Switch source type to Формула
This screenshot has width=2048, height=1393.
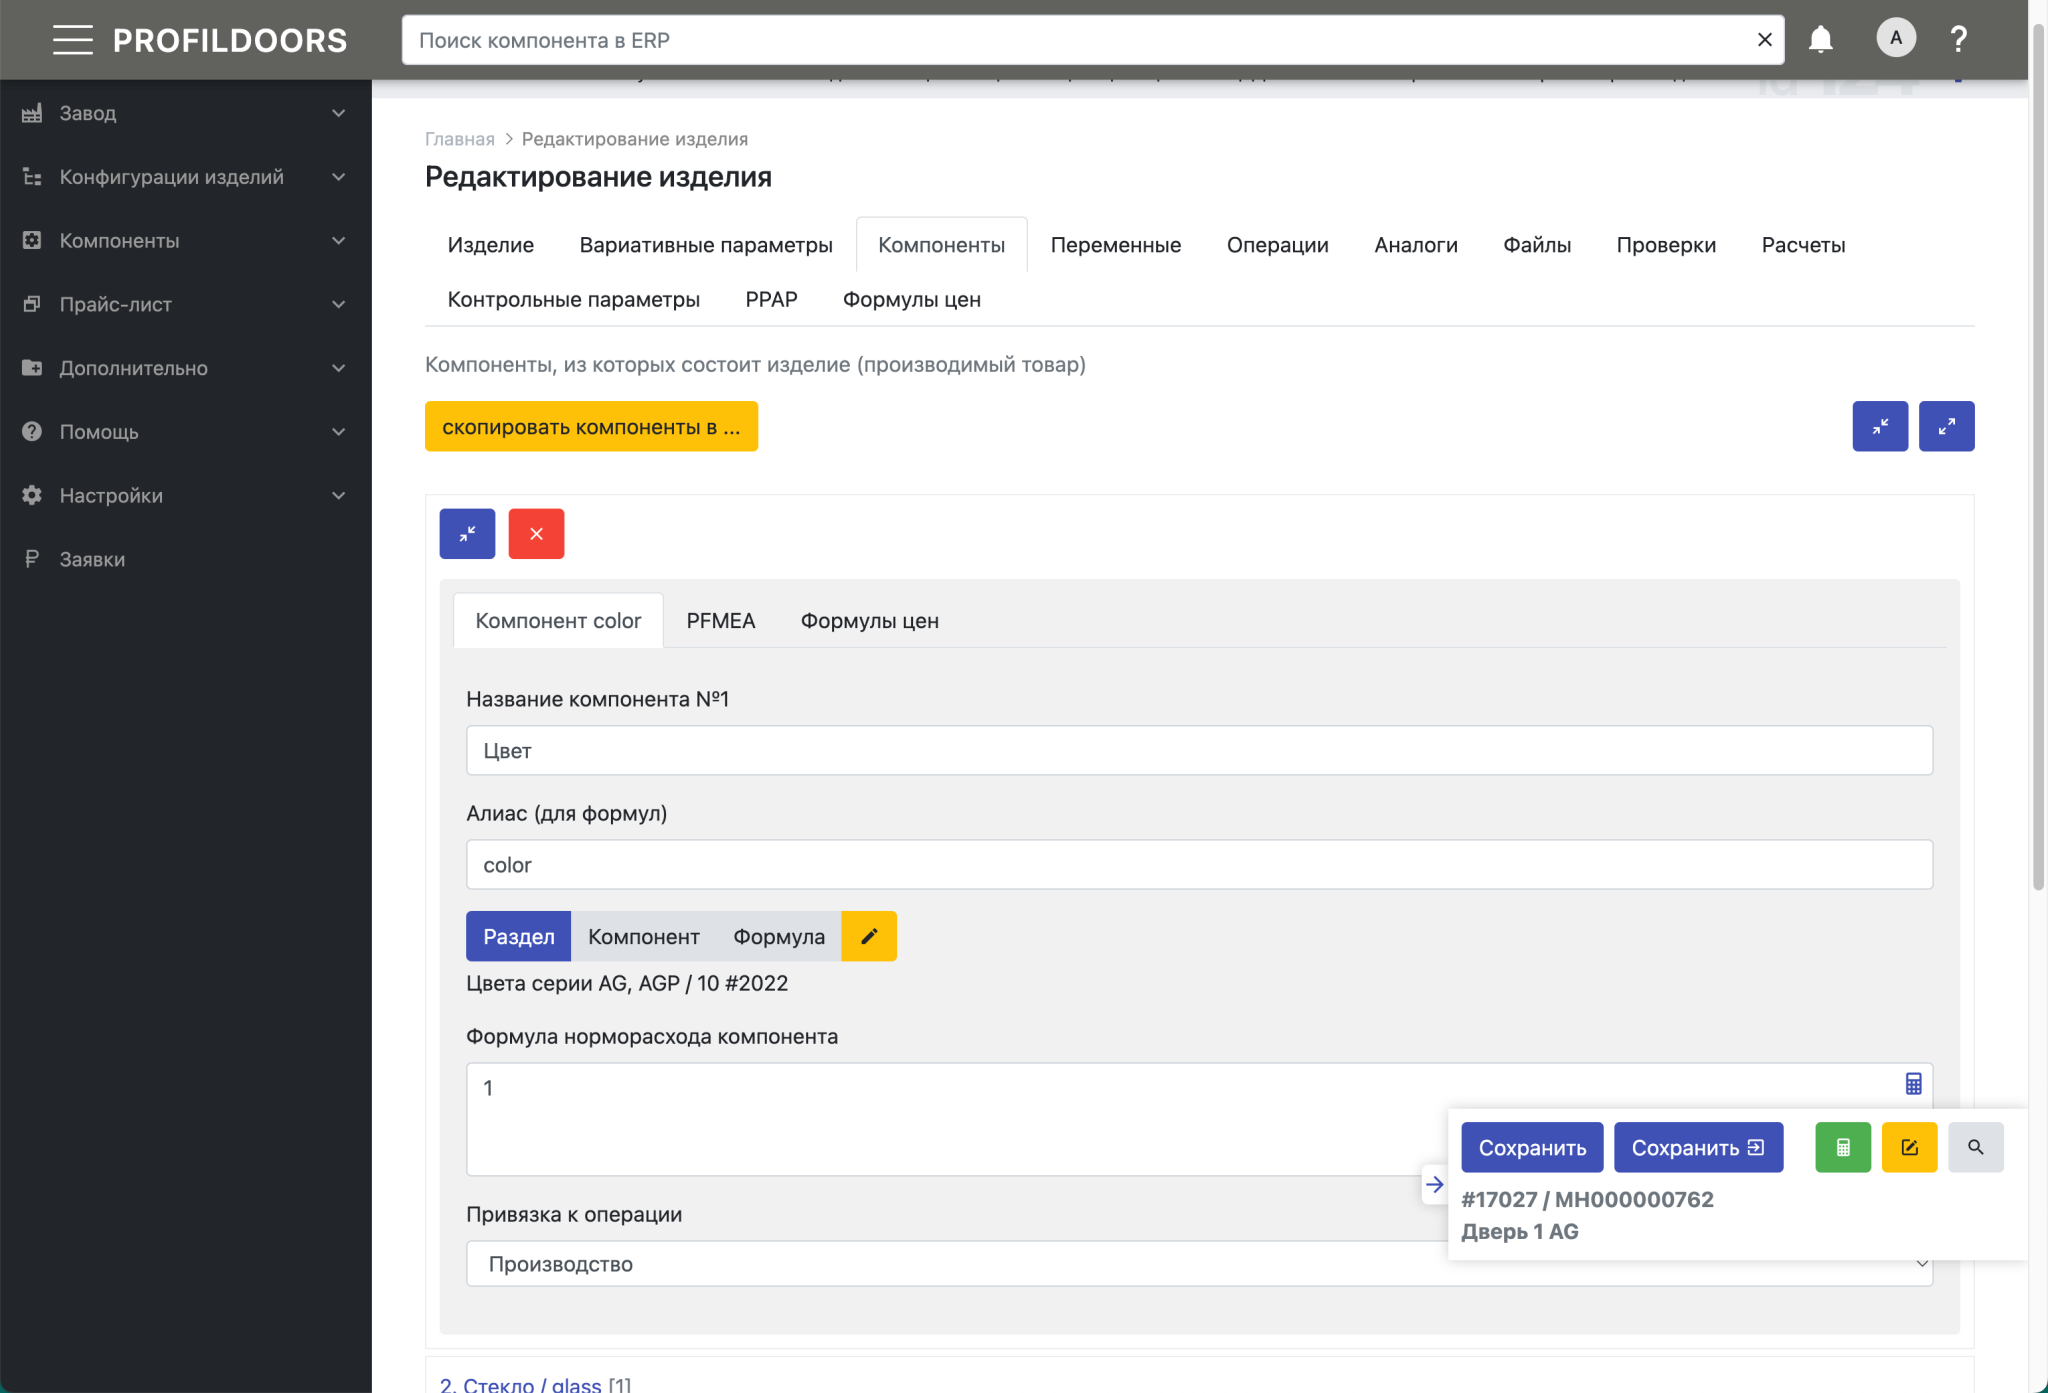click(x=778, y=937)
